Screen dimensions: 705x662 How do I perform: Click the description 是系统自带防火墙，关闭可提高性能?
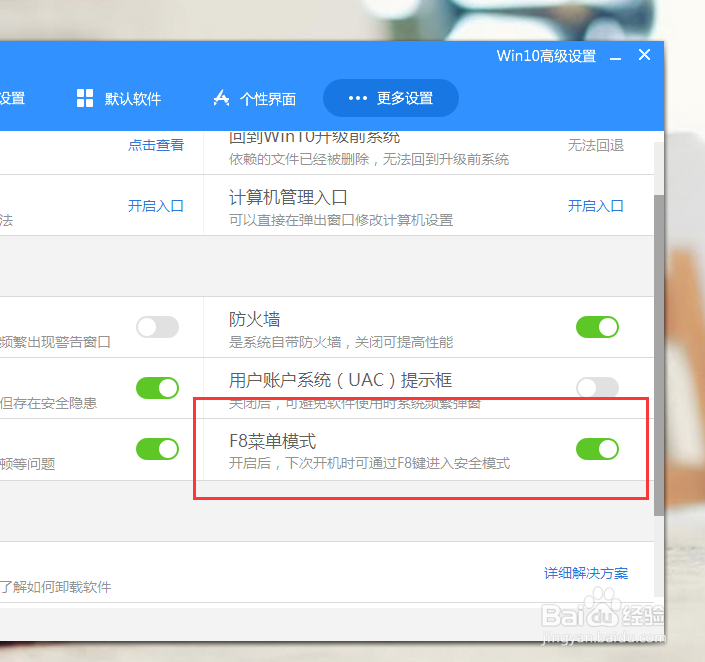tap(341, 342)
